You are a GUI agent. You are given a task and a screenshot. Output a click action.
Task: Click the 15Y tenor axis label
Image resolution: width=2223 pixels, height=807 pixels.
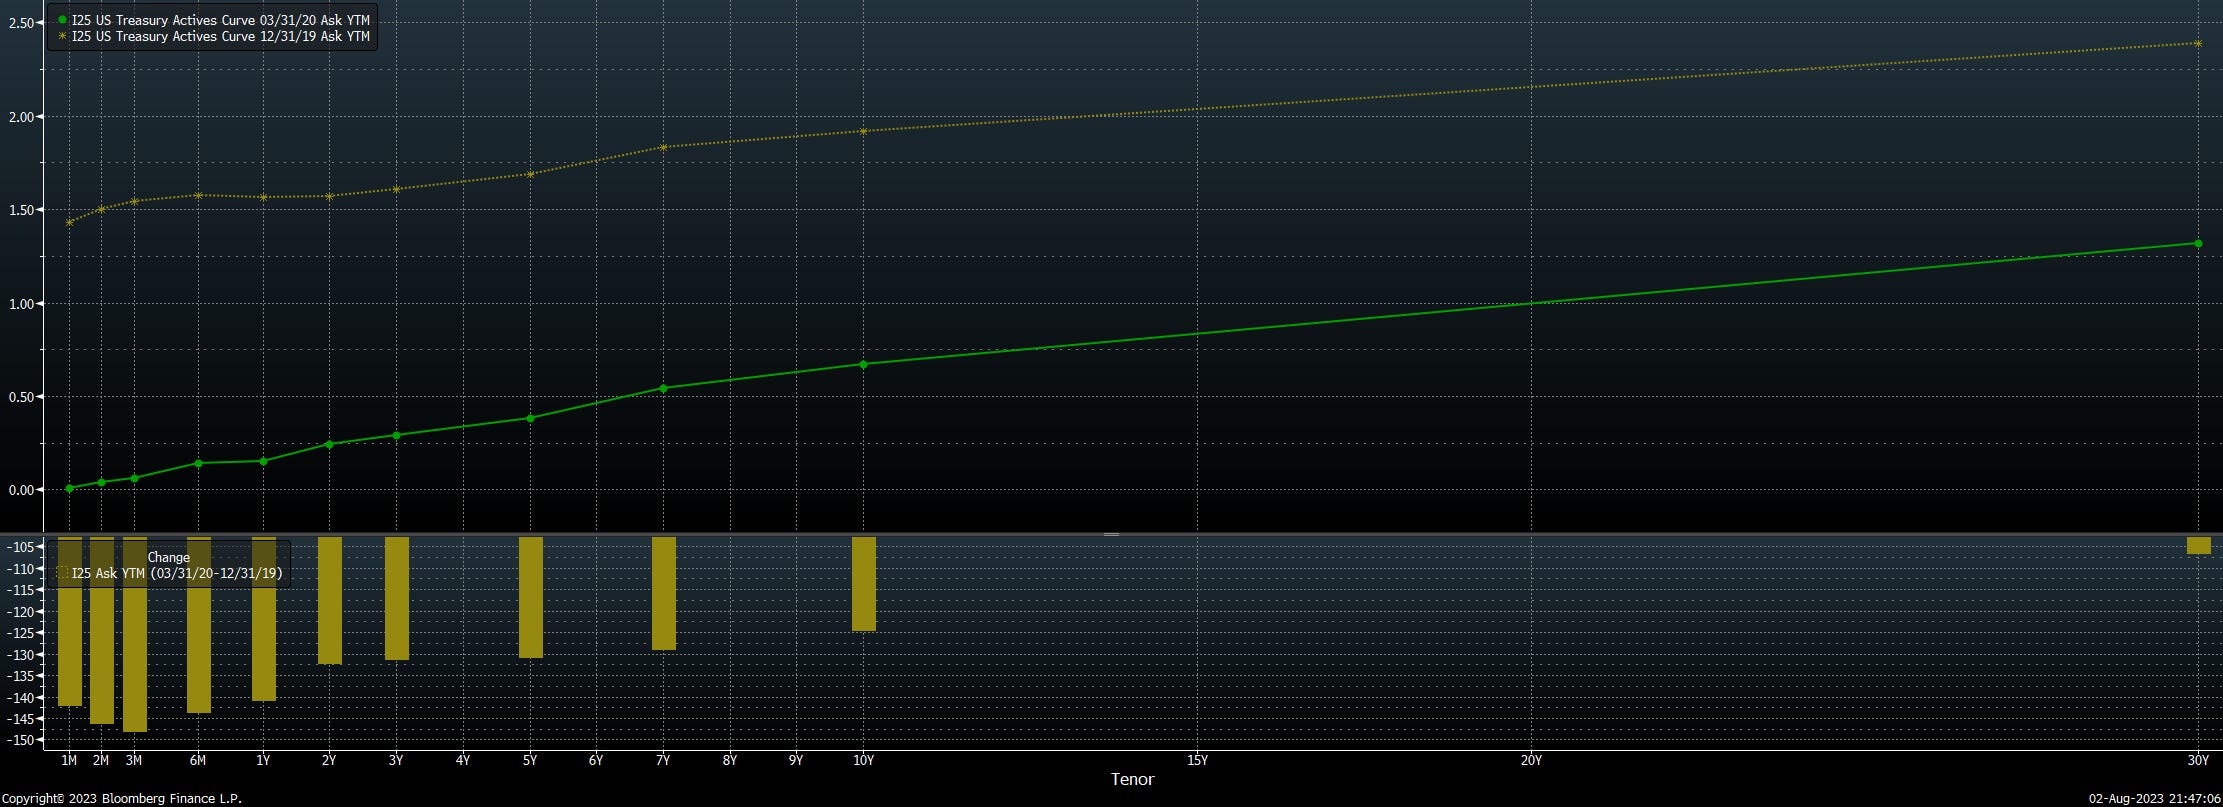(1197, 761)
